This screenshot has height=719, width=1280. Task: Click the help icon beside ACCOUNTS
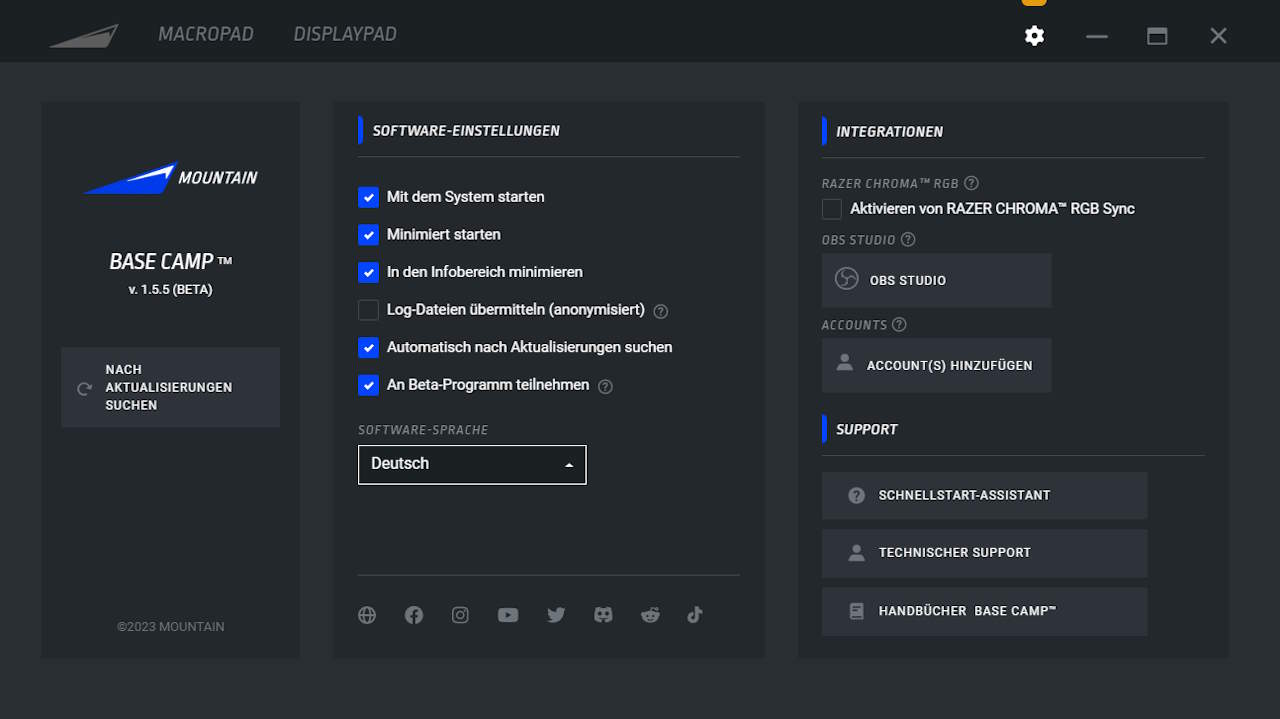coord(899,325)
